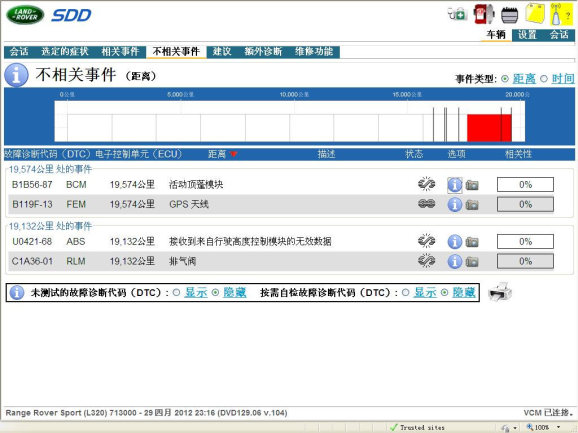Open the 设置 top-right tab
The height and width of the screenshot is (433, 578).
click(527, 35)
